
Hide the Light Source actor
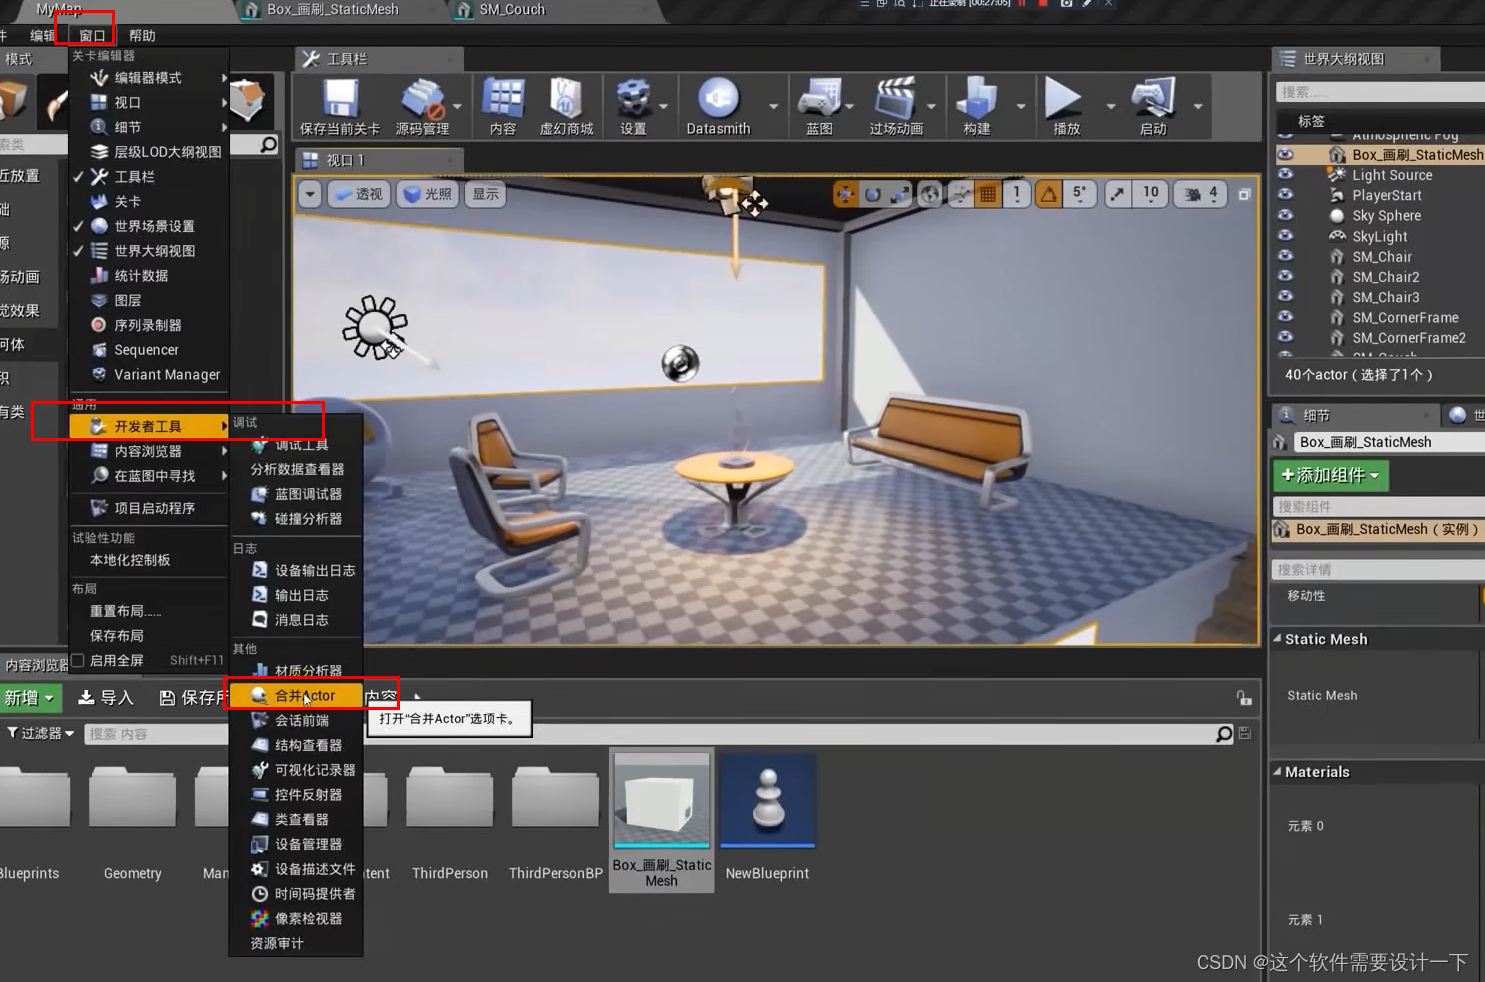(1287, 175)
